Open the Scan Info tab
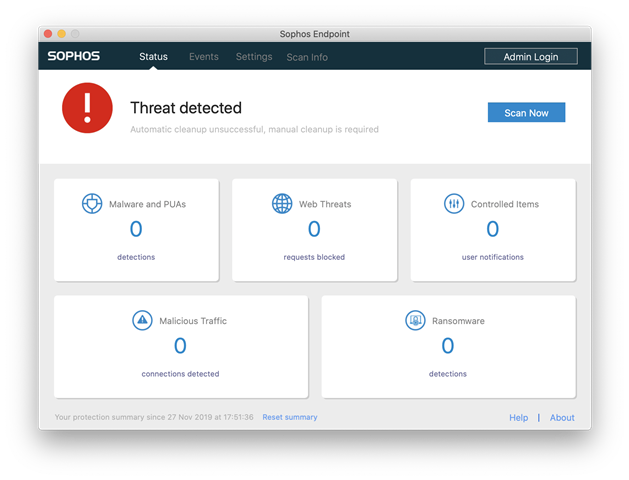 coord(307,57)
